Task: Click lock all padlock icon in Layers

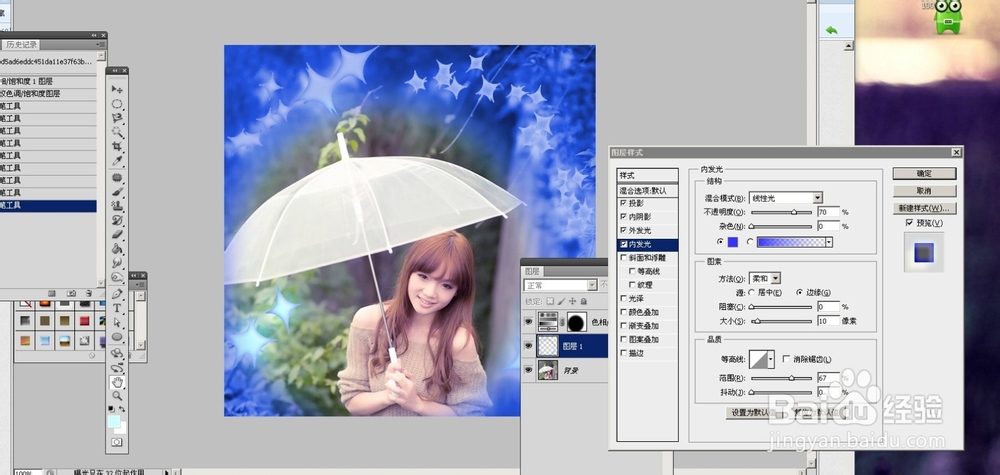Action: [584, 301]
